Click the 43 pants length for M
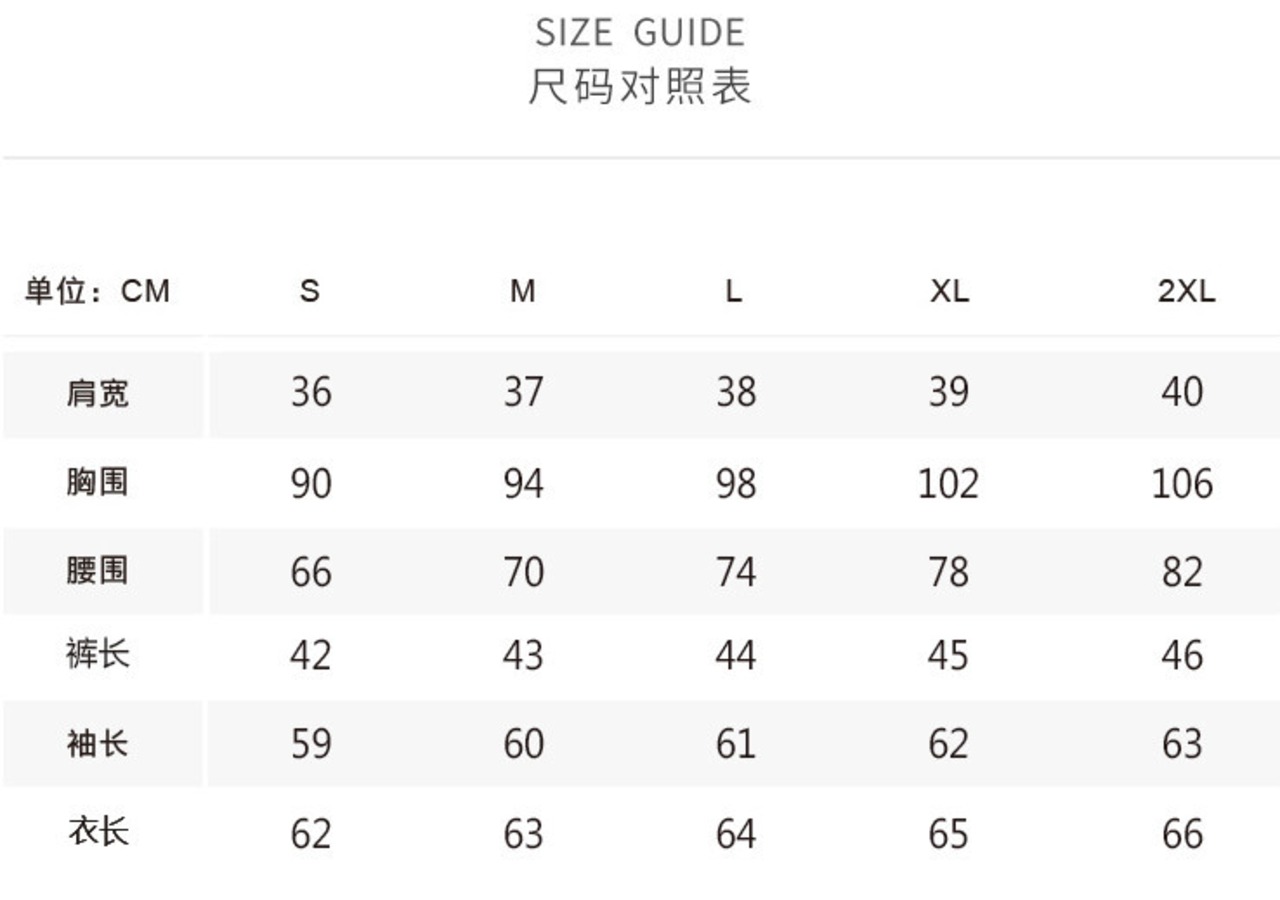 pyautogui.click(x=523, y=656)
